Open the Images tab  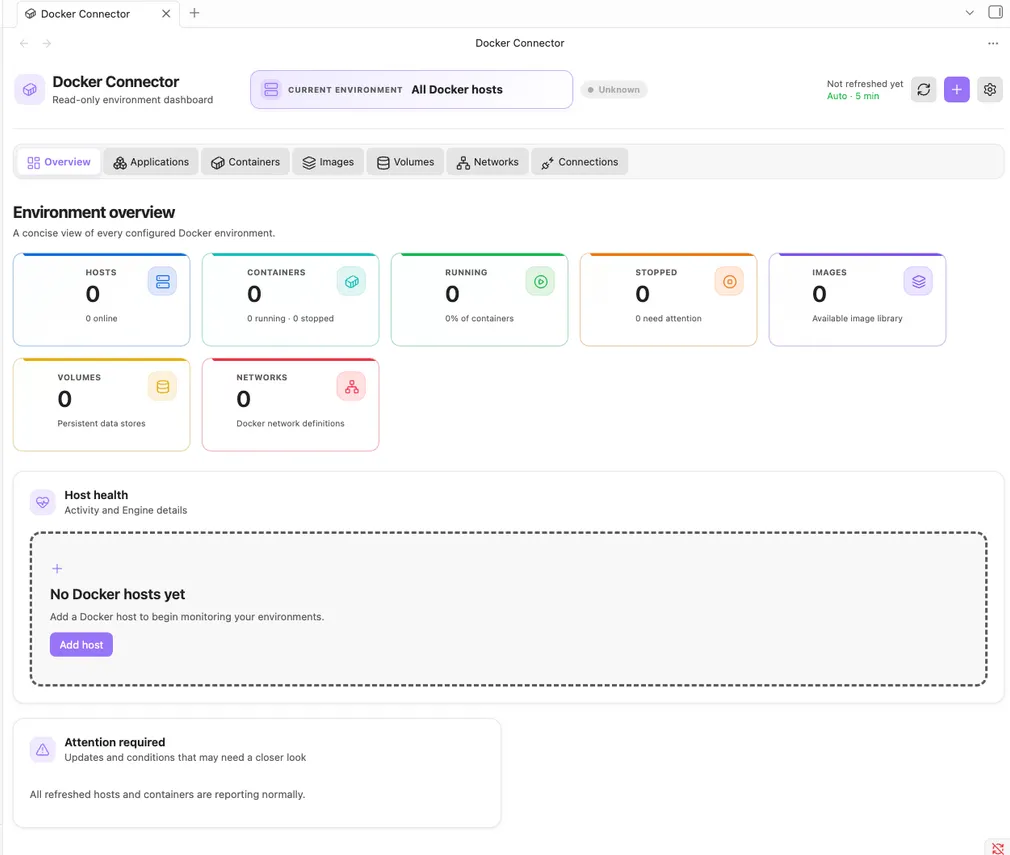(x=328, y=162)
